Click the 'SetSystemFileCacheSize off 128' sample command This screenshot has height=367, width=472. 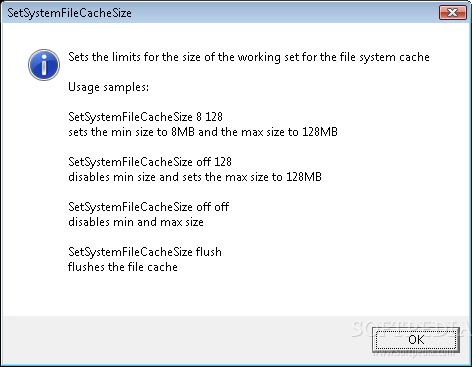(150, 162)
